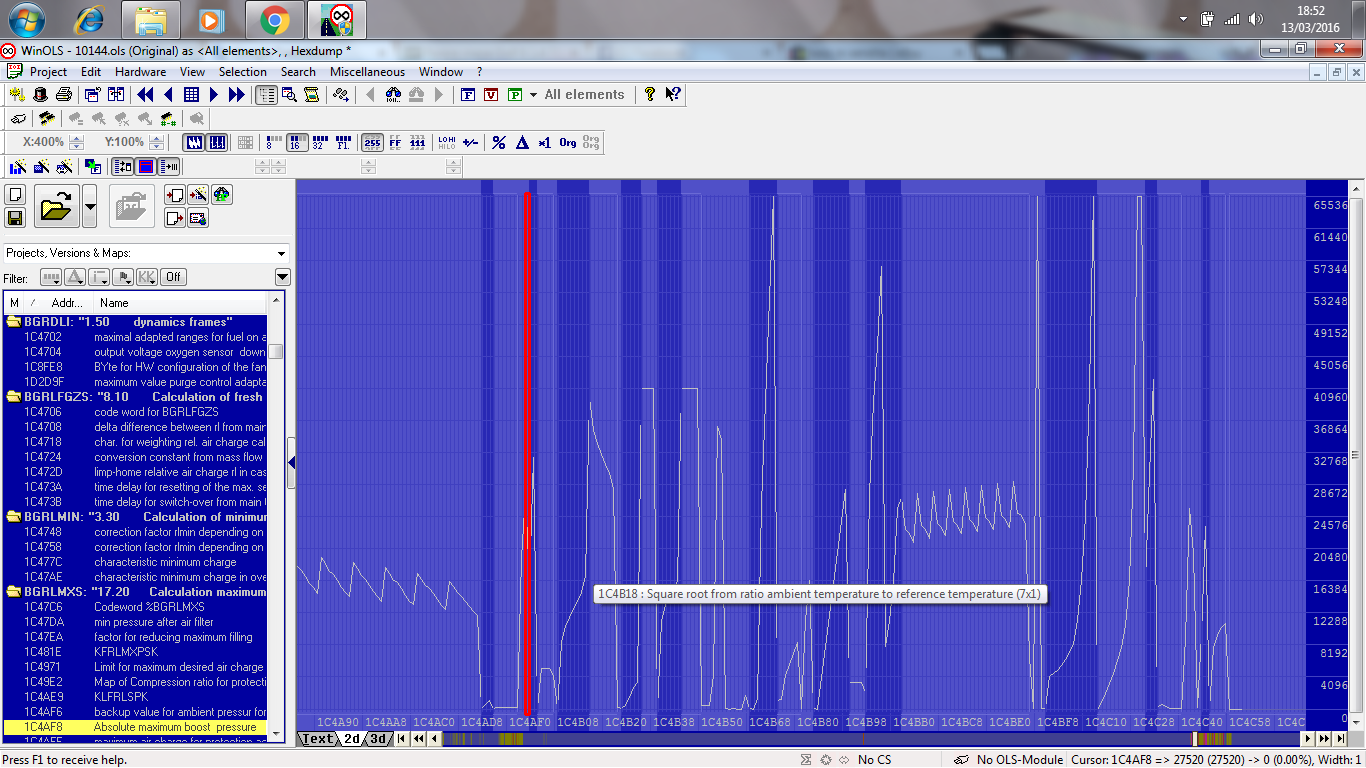Click the context help arrow-question icon

[673, 94]
